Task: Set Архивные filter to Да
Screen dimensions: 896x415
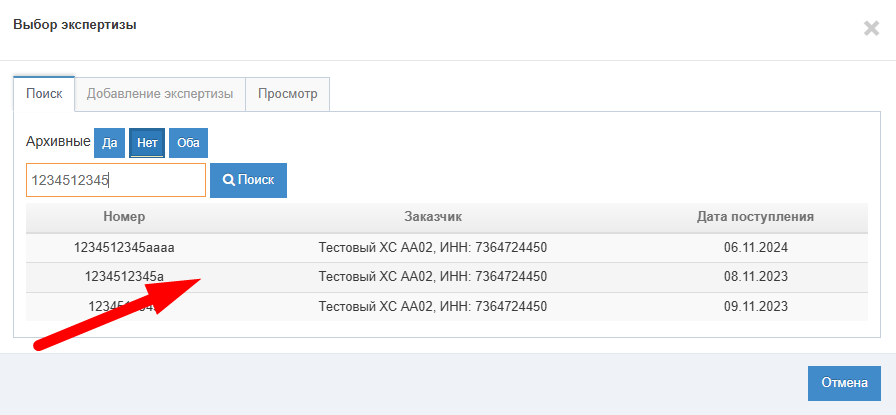Action: [x=109, y=143]
